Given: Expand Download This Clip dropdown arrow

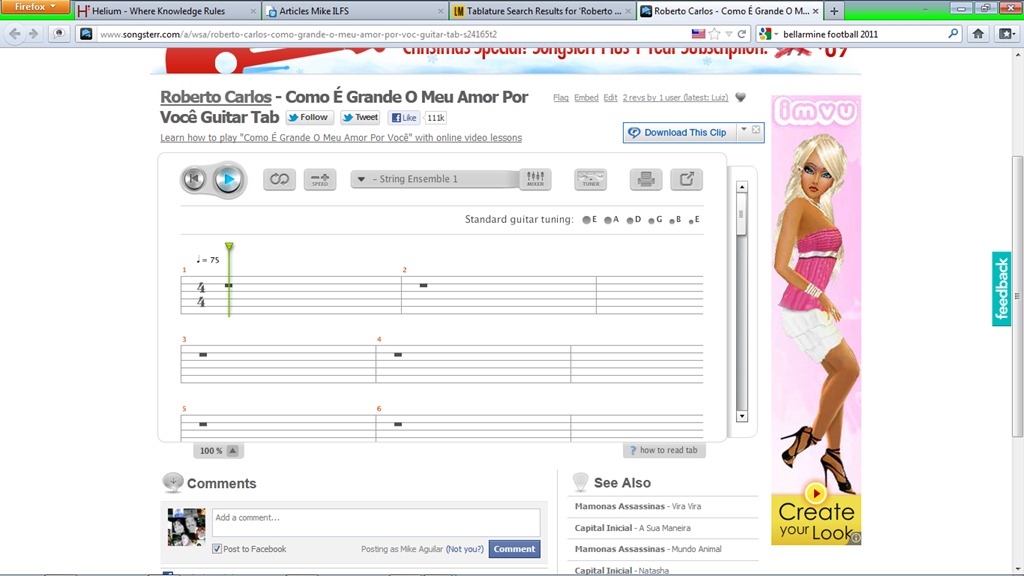Looking at the screenshot, I should (743, 130).
